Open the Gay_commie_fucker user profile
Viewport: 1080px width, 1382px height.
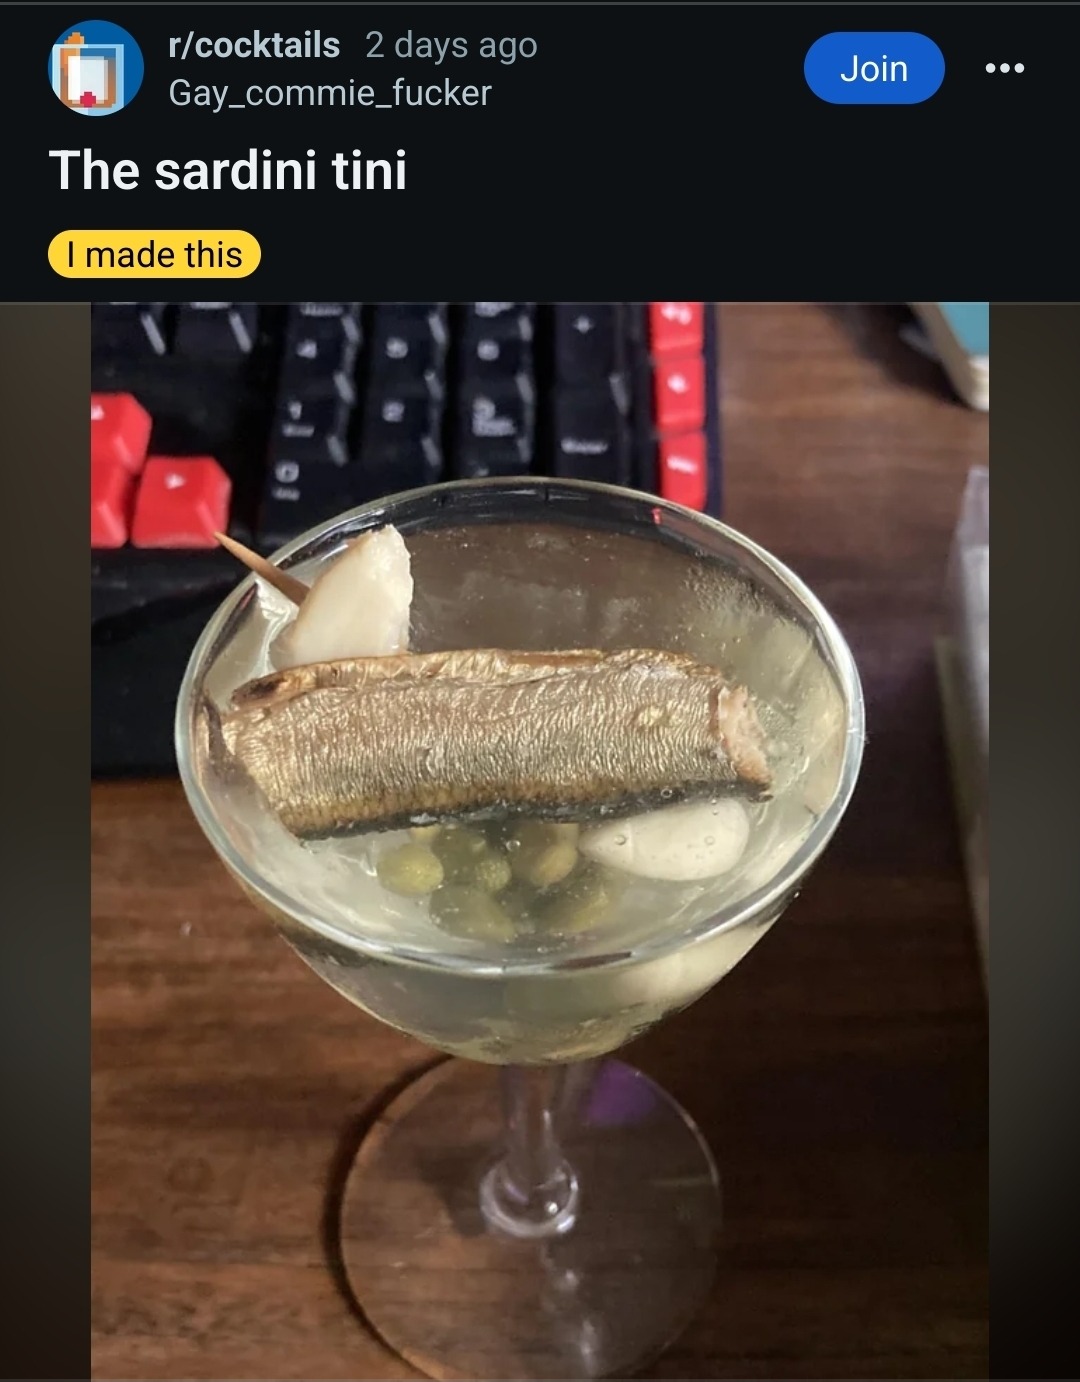coord(330,93)
